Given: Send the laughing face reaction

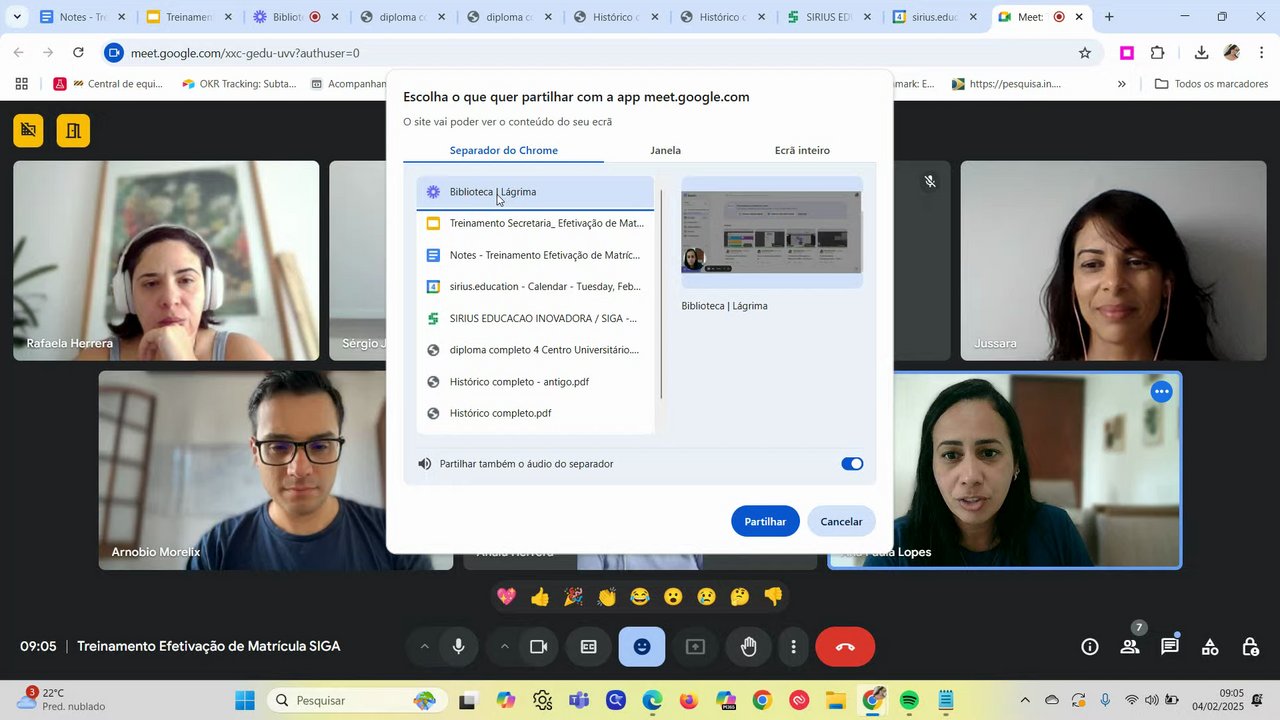Looking at the screenshot, I should coord(640,597).
